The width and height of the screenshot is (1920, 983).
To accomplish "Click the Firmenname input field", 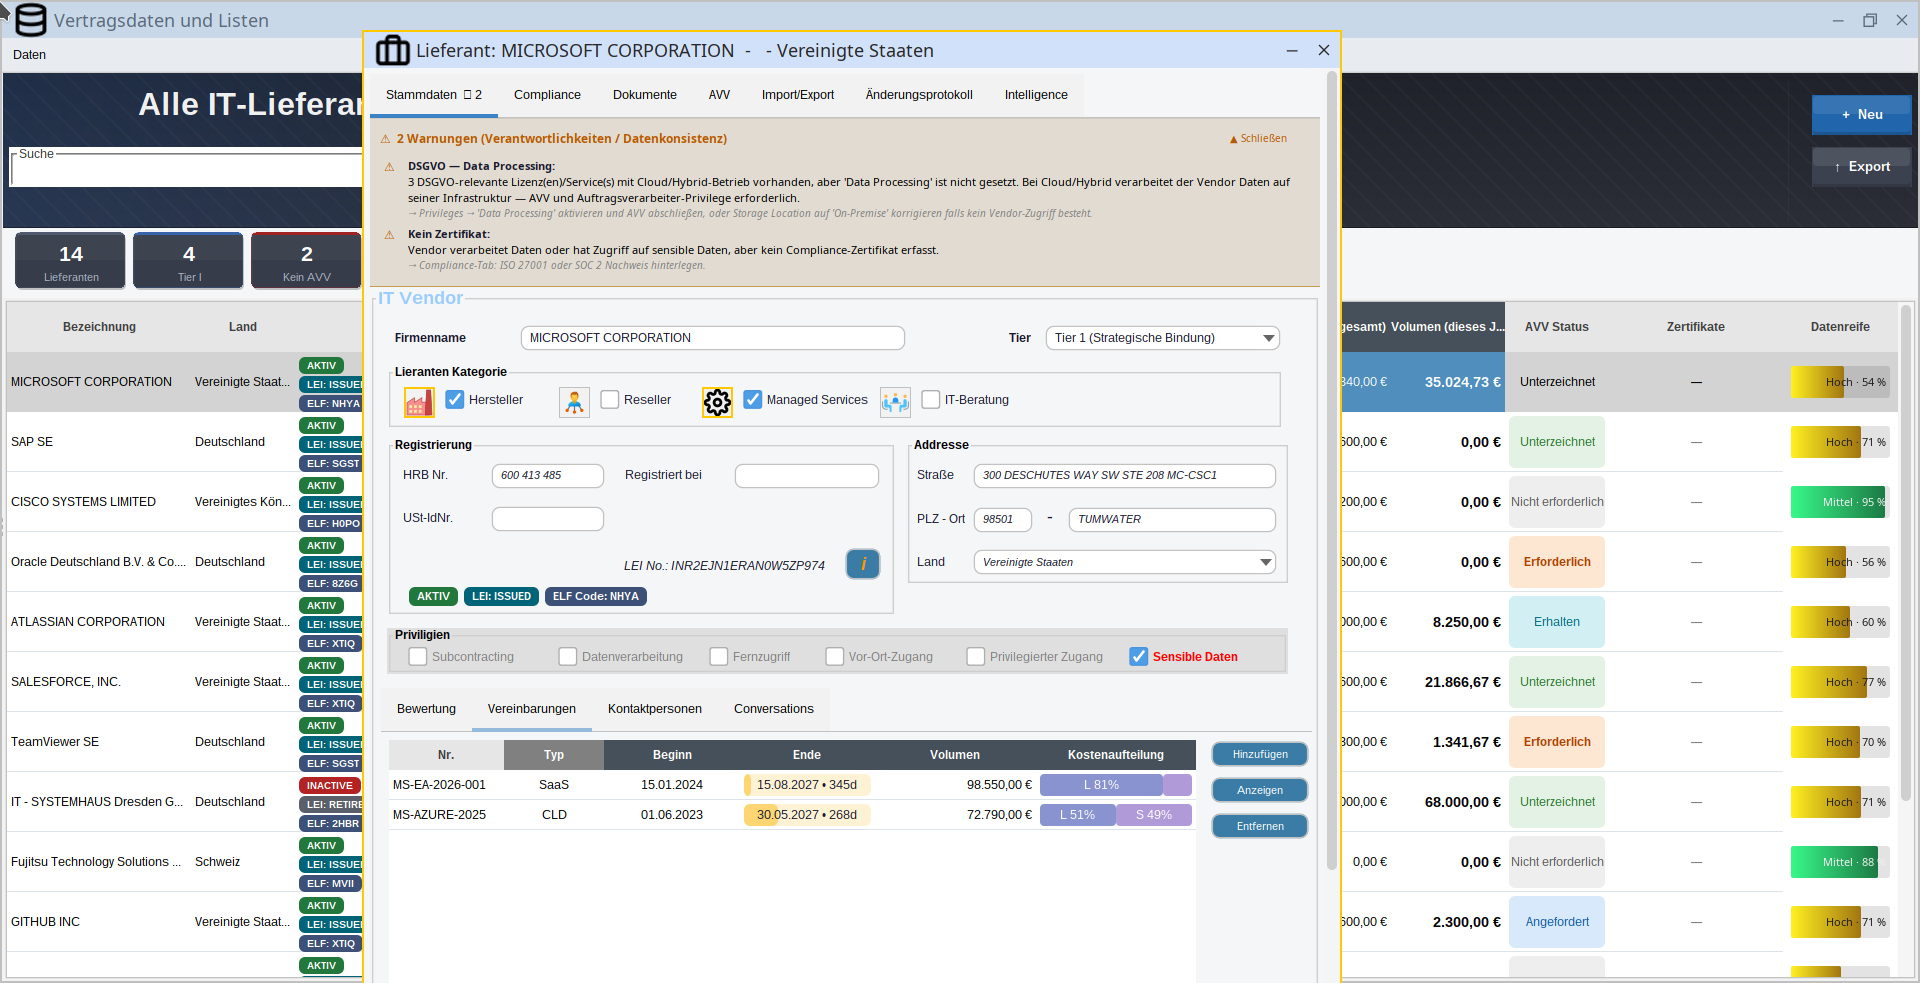I will [713, 338].
